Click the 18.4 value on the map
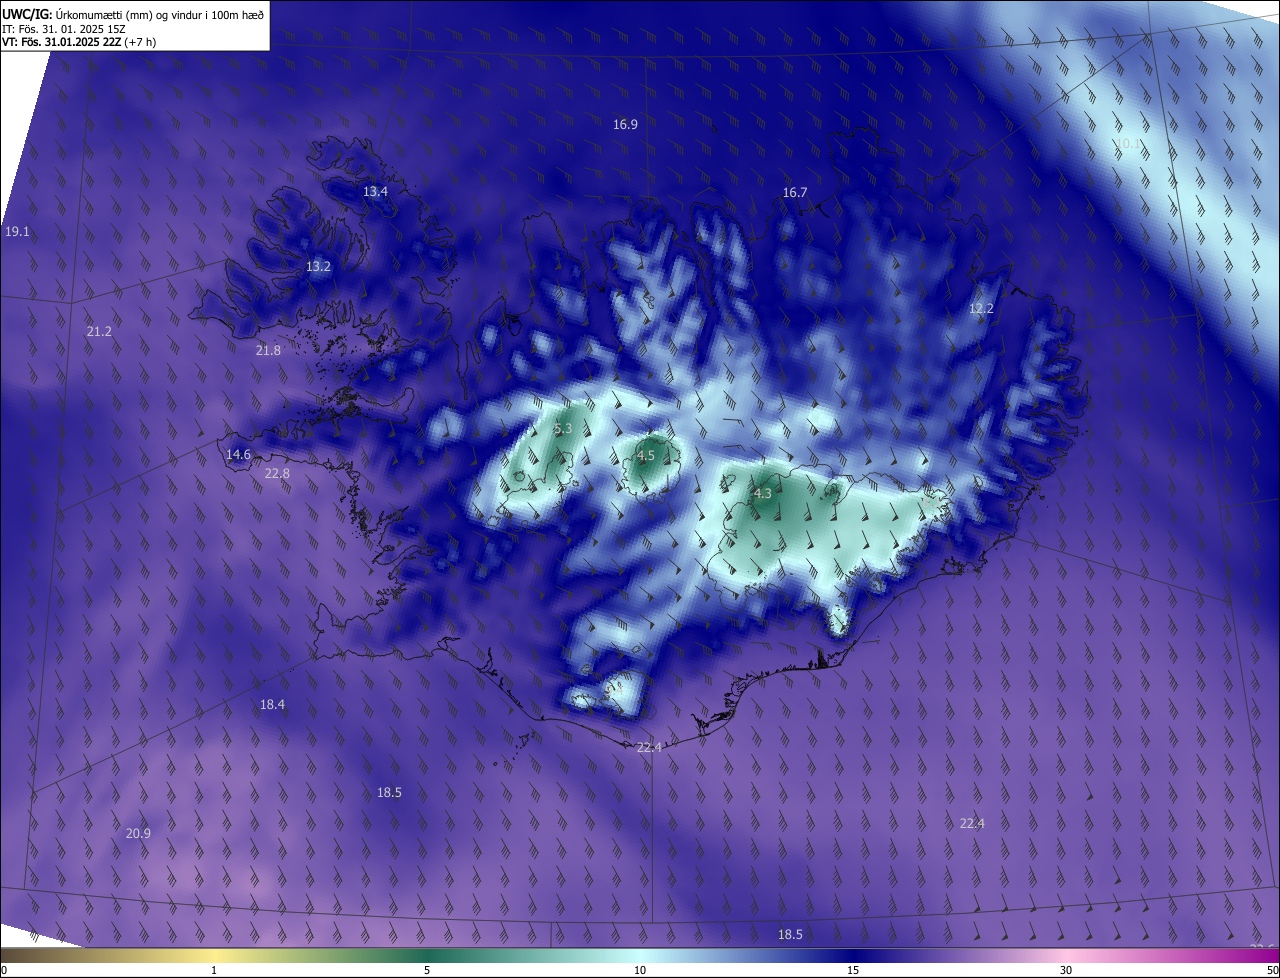The height and width of the screenshot is (978, 1280). (x=272, y=704)
